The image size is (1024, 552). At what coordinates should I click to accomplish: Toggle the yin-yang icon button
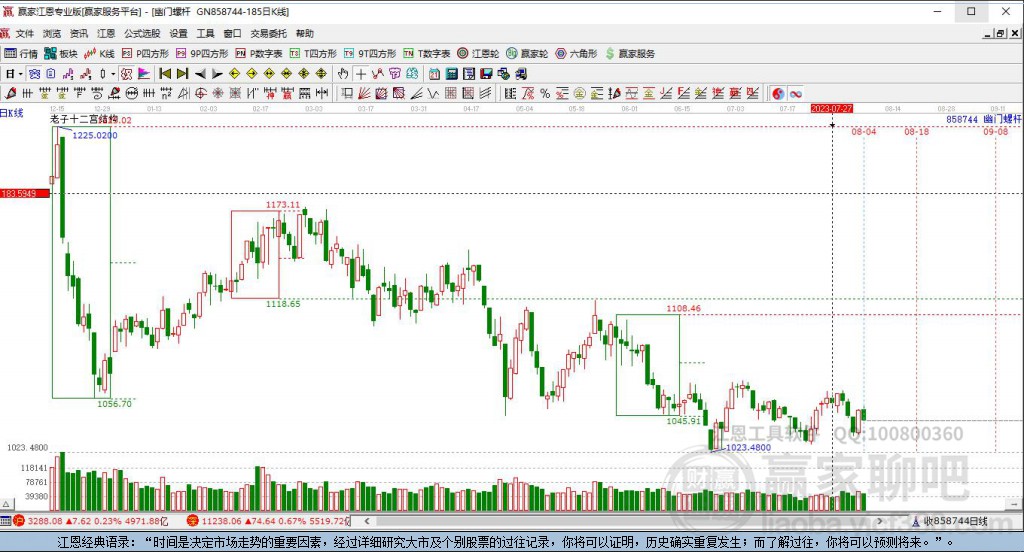pyautogui.click(x=778, y=93)
